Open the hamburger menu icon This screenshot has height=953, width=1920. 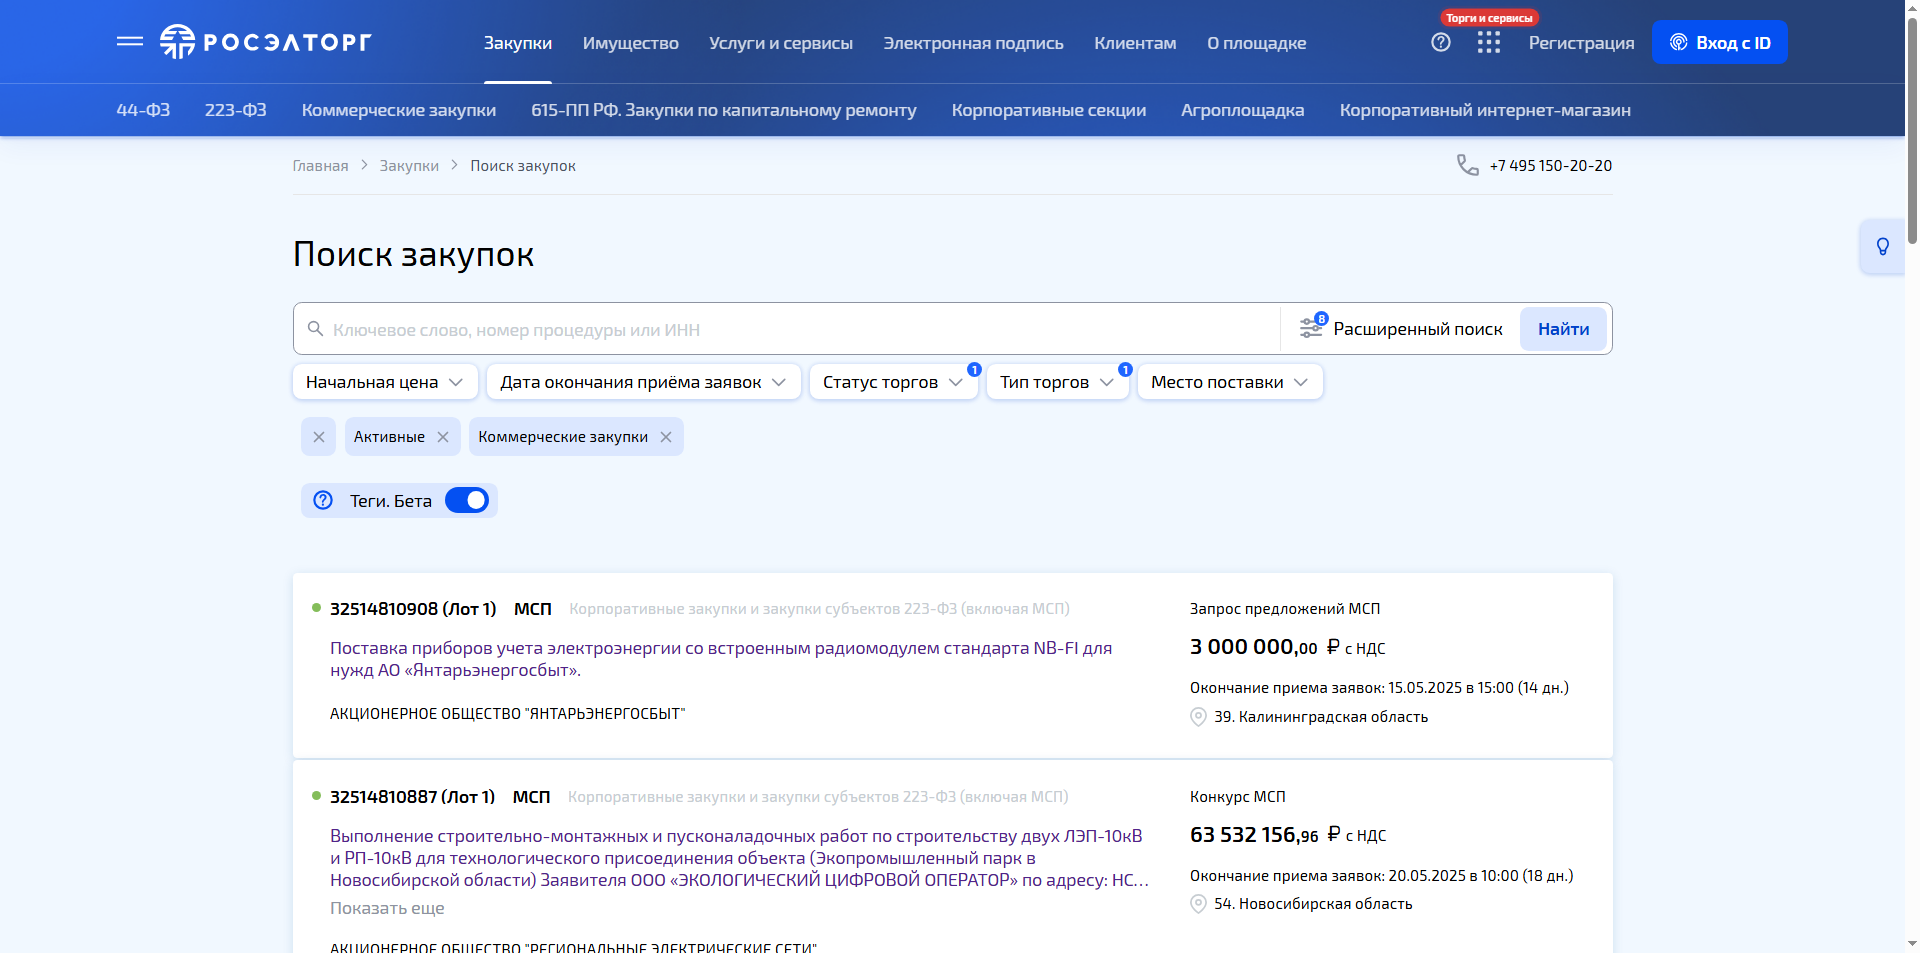(130, 42)
